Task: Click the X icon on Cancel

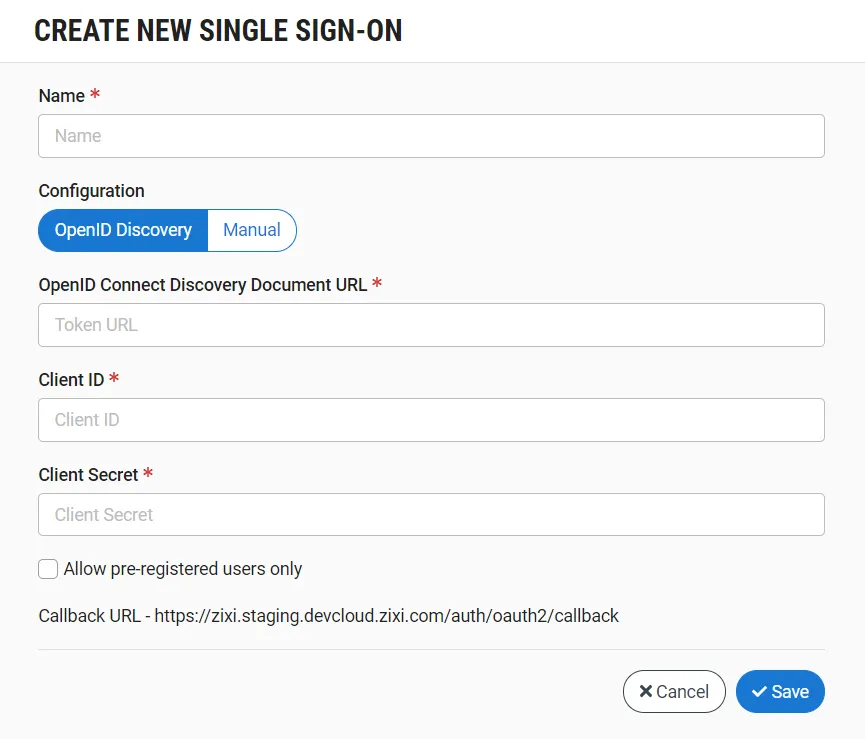Action: [x=646, y=691]
